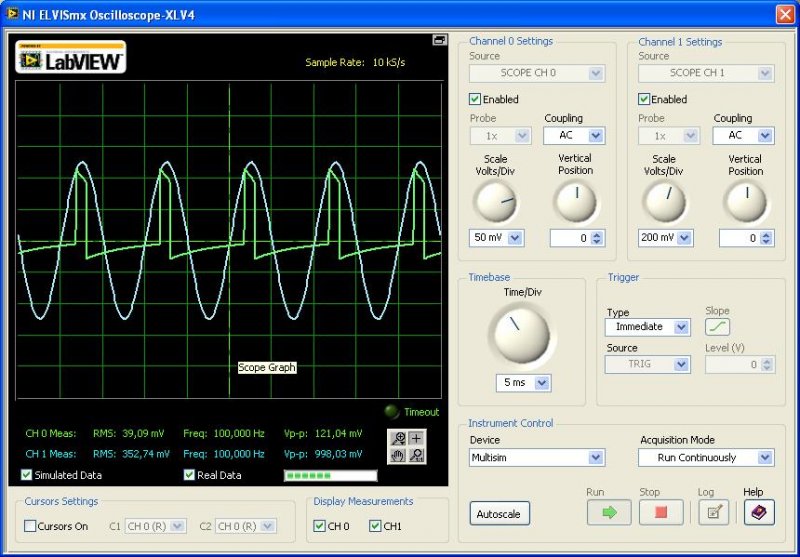
Task: Open the 200 mV scale dropdown
Action: [x=665, y=238]
